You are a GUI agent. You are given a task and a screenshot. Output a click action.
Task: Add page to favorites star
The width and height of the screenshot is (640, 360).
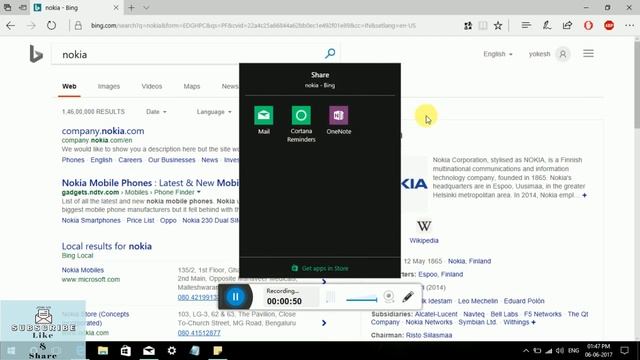(498, 26)
